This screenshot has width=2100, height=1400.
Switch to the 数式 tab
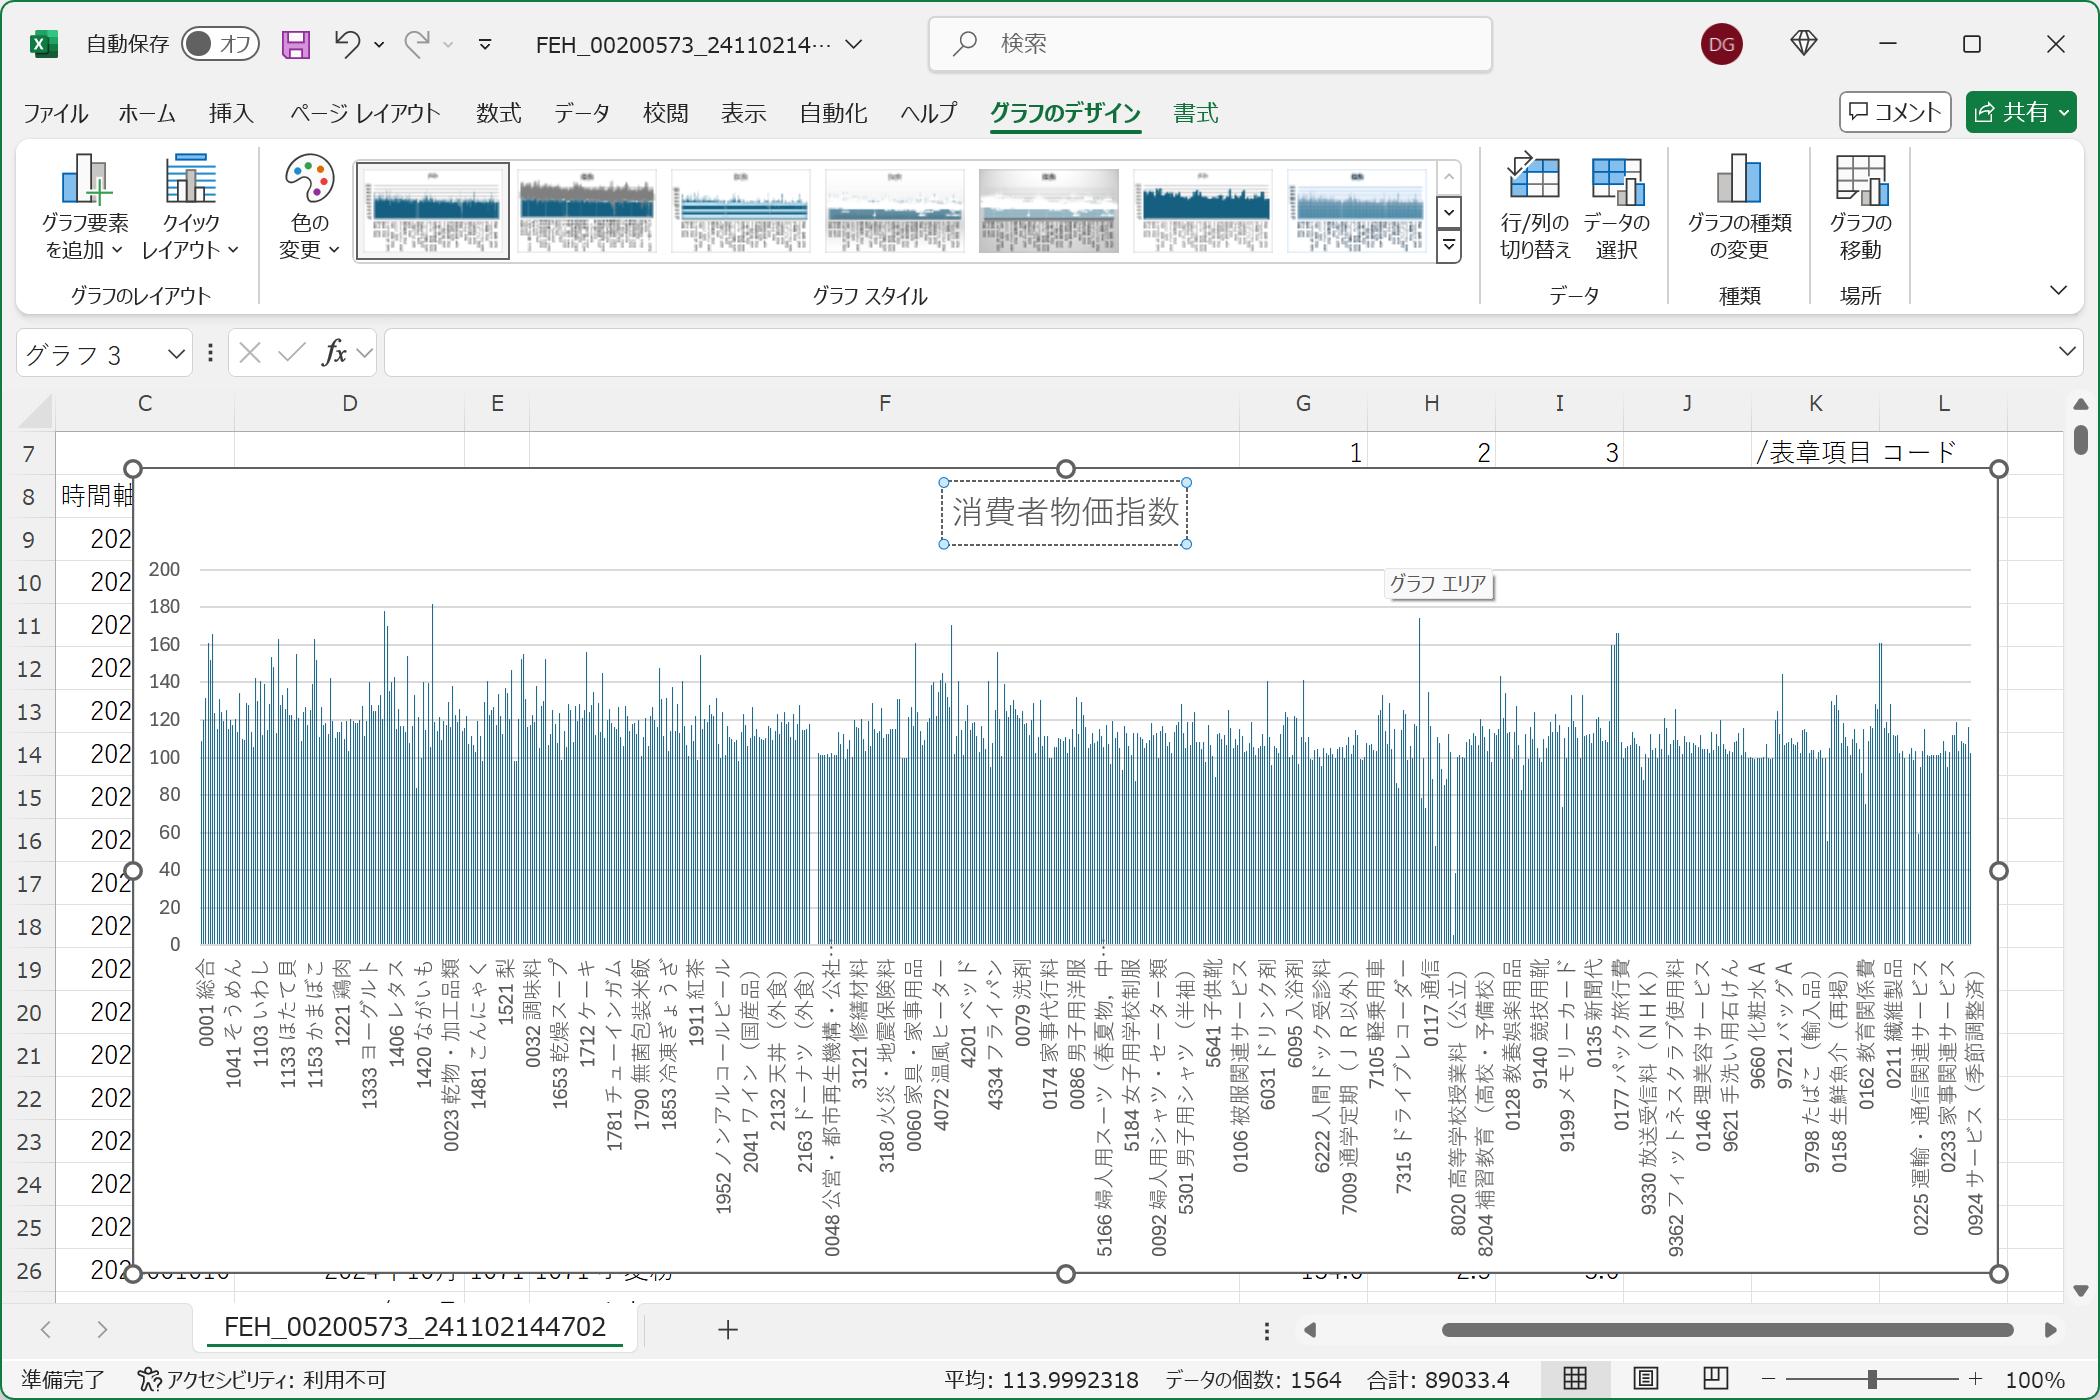pyautogui.click(x=498, y=113)
